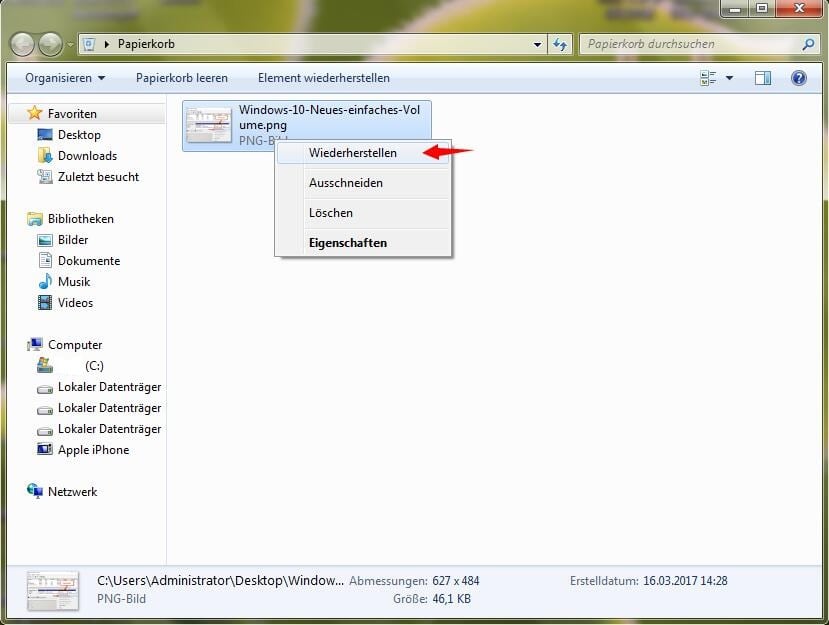Click Eigenschaften in the context menu
829x625 pixels.
pyautogui.click(x=347, y=243)
